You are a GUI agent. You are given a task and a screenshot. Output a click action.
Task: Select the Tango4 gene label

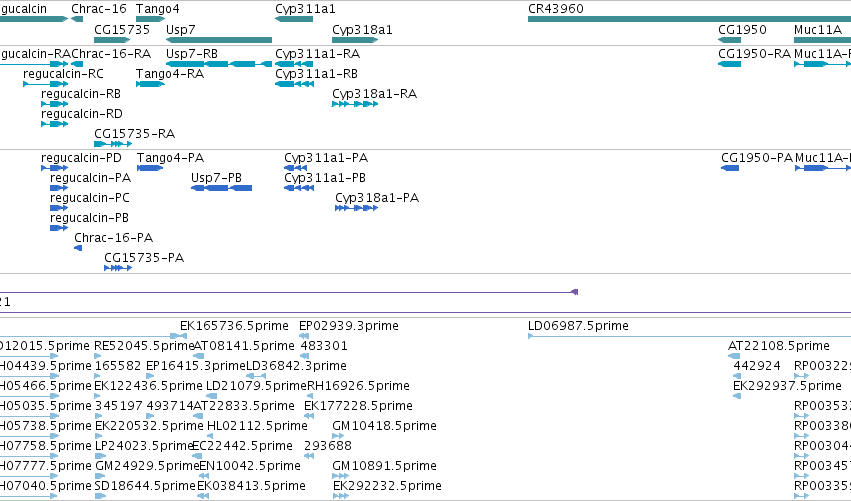pyautogui.click(x=157, y=9)
